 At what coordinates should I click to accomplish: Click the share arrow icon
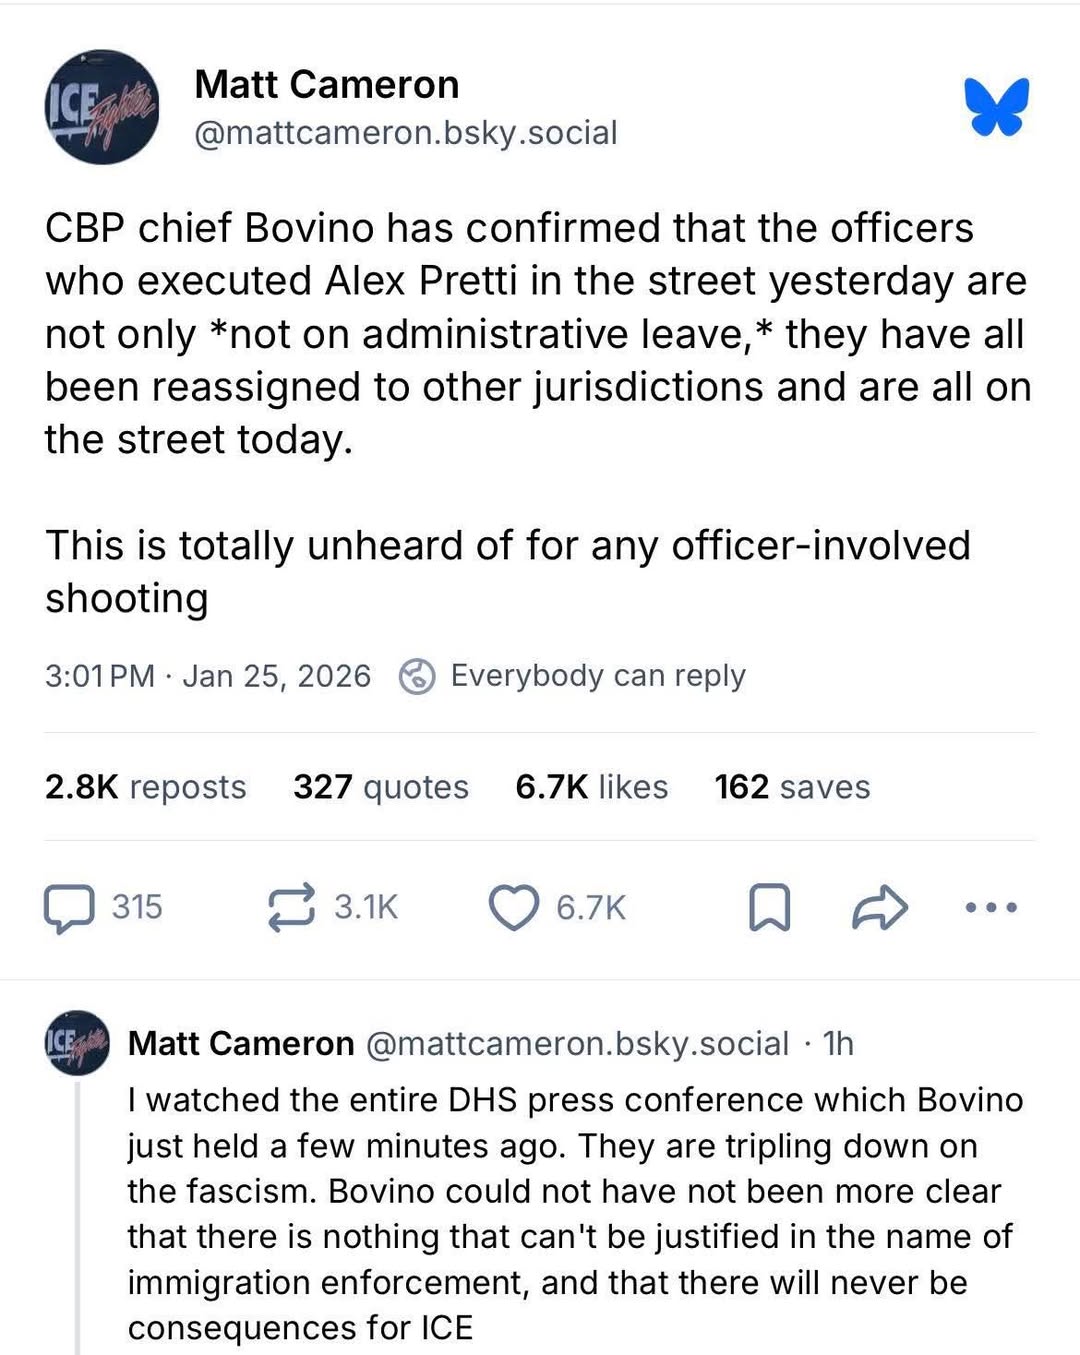pyautogui.click(x=879, y=908)
